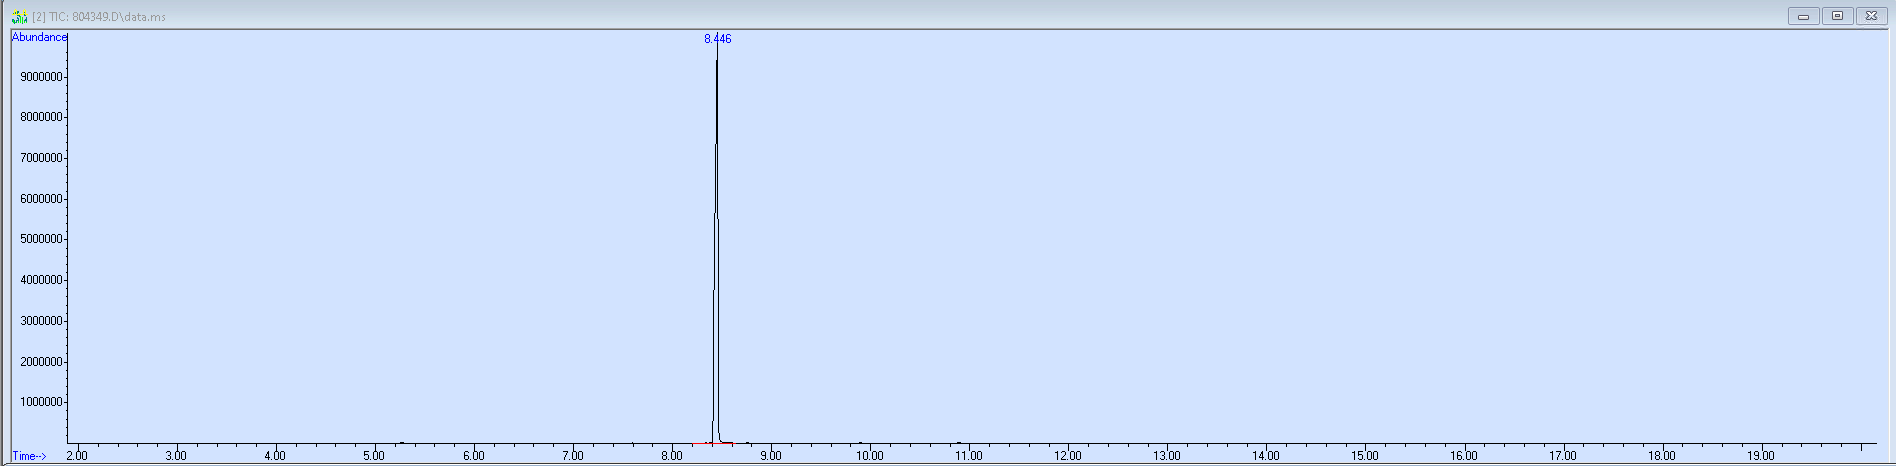Click the 16.00 time axis label
Image resolution: width=1896 pixels, height=466 pixels.
pyautogui.click(x=1464, y=456)
